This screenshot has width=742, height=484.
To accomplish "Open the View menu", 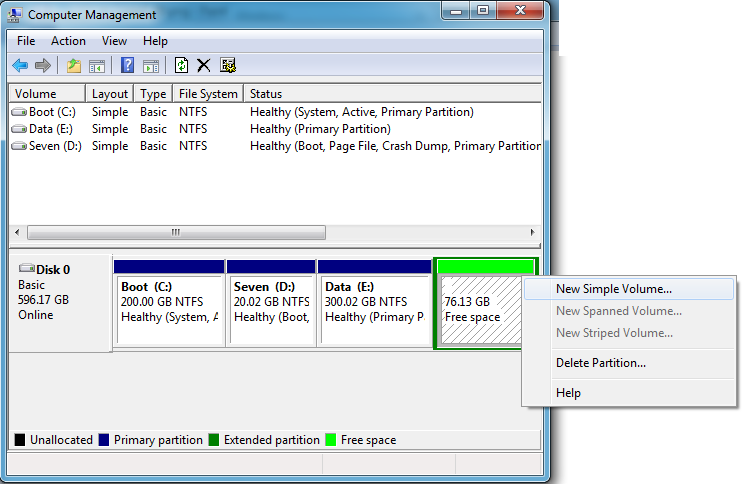I will coord(114,41).
